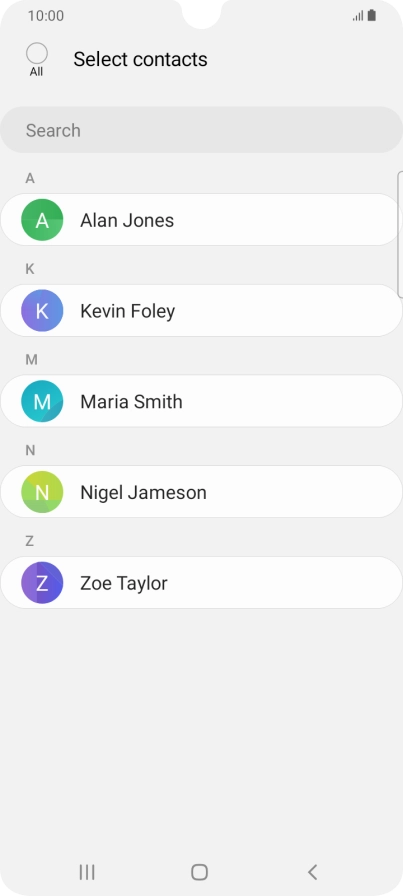Select the Zoe Taylor contact row

[201, 583]
